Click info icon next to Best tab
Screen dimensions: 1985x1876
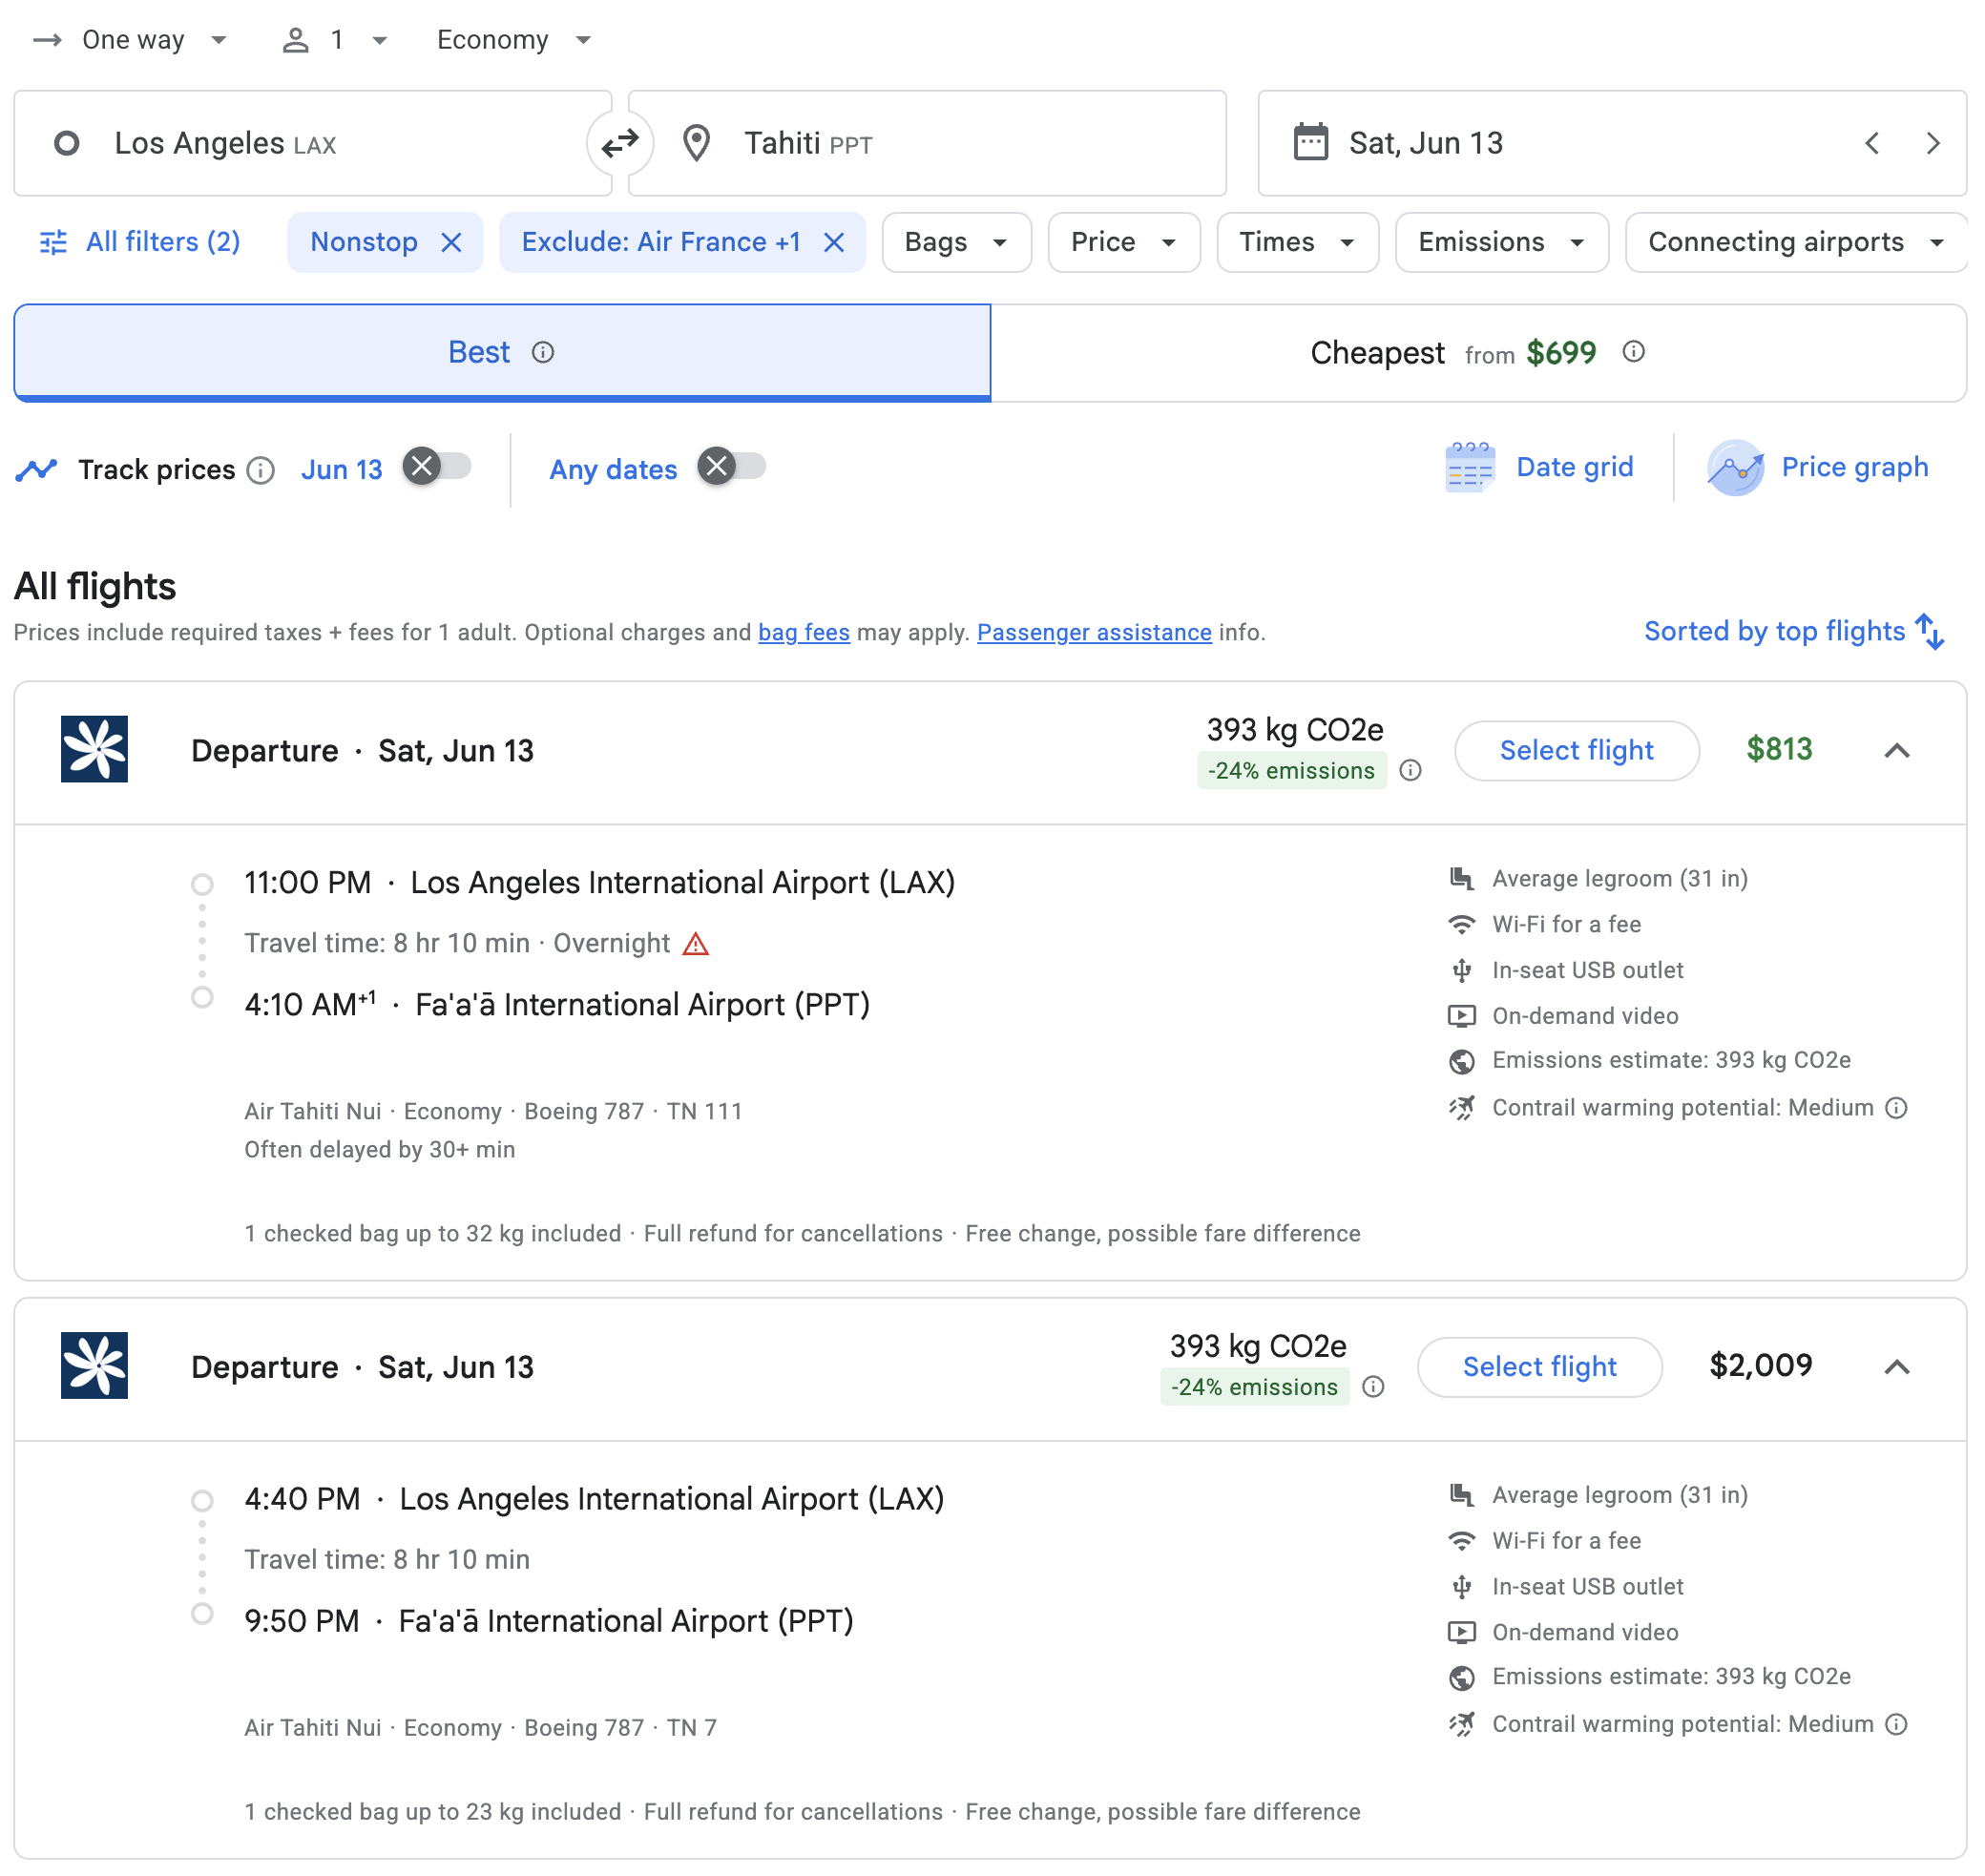(x=543, y=352)
